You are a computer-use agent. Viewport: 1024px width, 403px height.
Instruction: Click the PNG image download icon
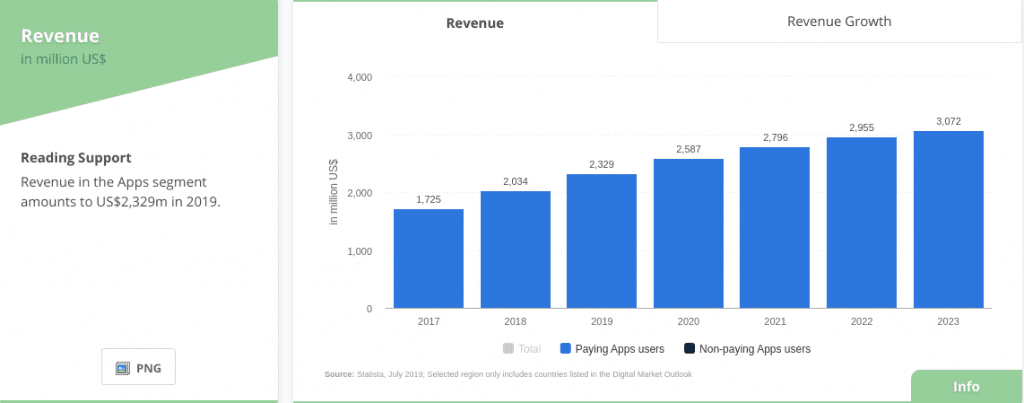pyautogui.click(x=122, y=368)
